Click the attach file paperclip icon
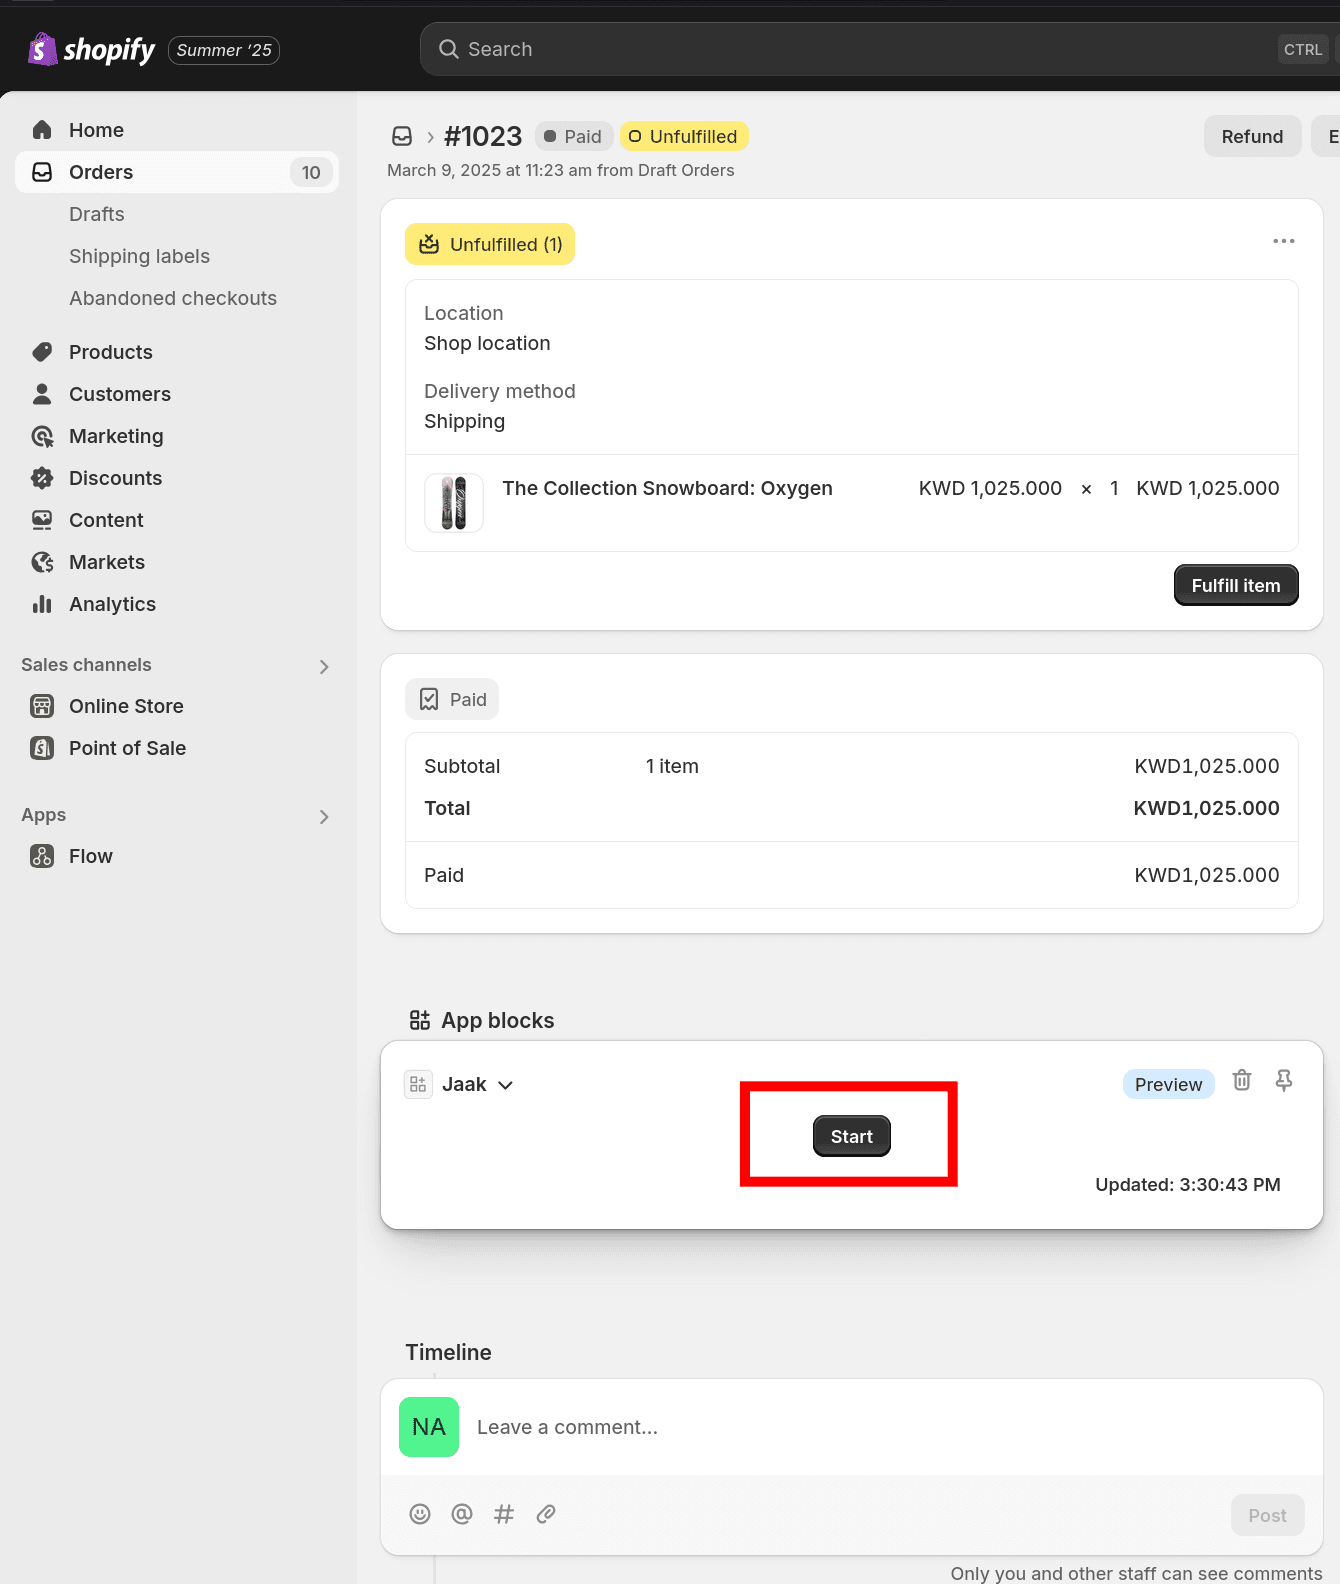Screen dimensions: 1340x1584 coord(546,1514)
